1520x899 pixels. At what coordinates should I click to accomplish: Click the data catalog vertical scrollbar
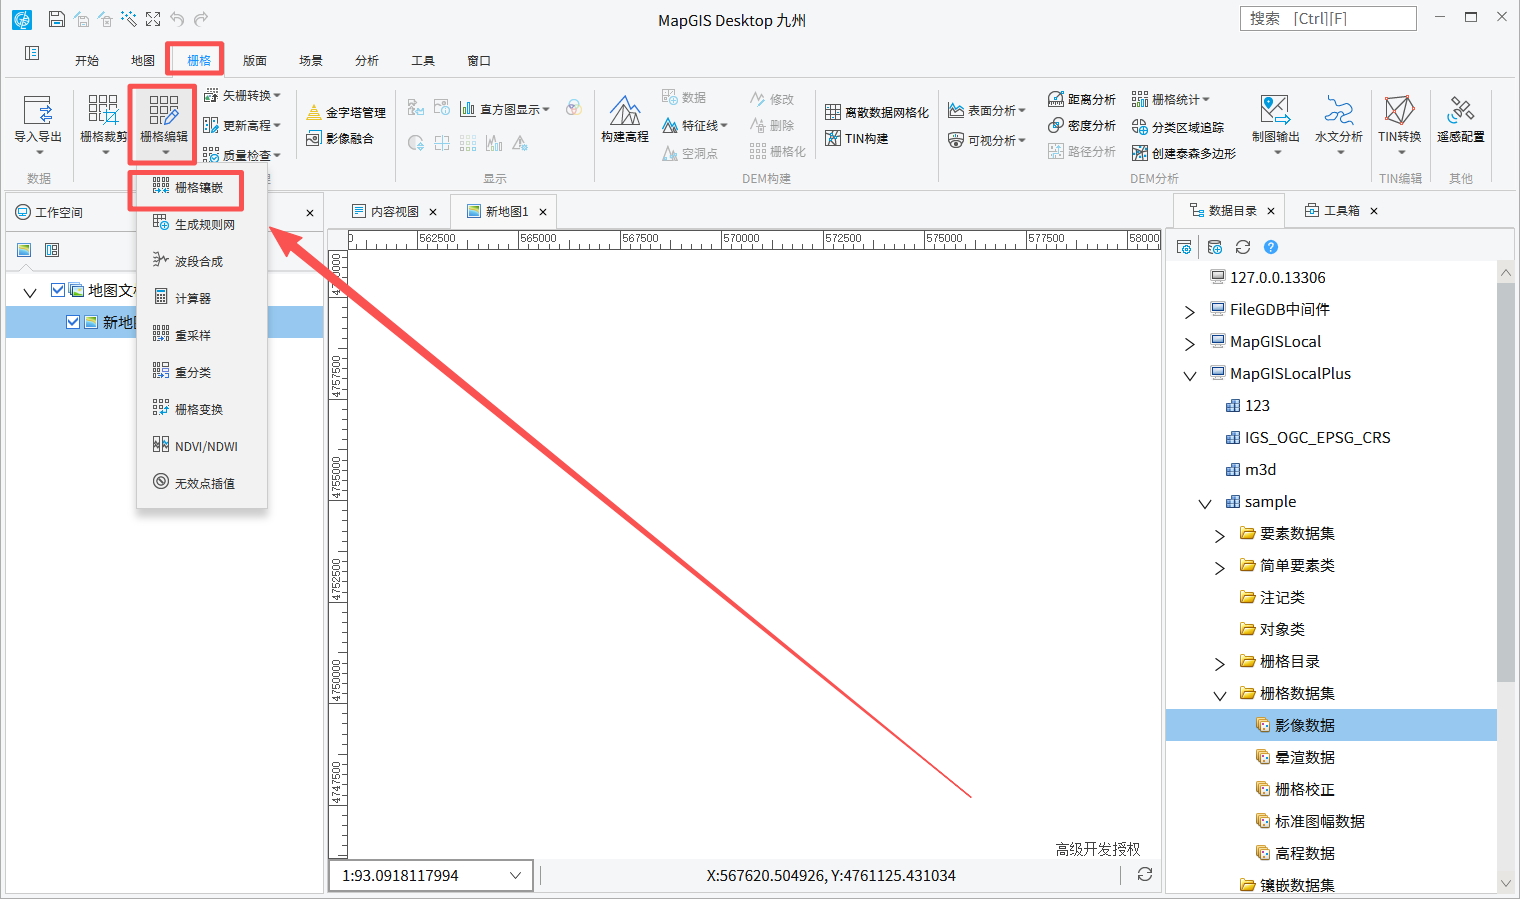(x=1506, y=481)
